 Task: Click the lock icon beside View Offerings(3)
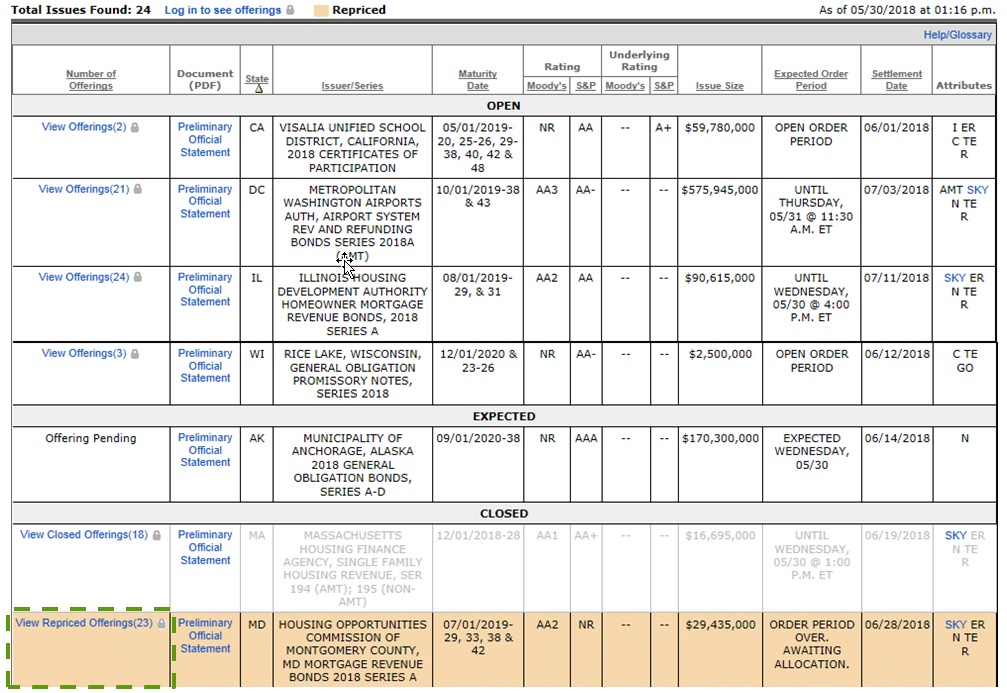[x=135, y=354]
